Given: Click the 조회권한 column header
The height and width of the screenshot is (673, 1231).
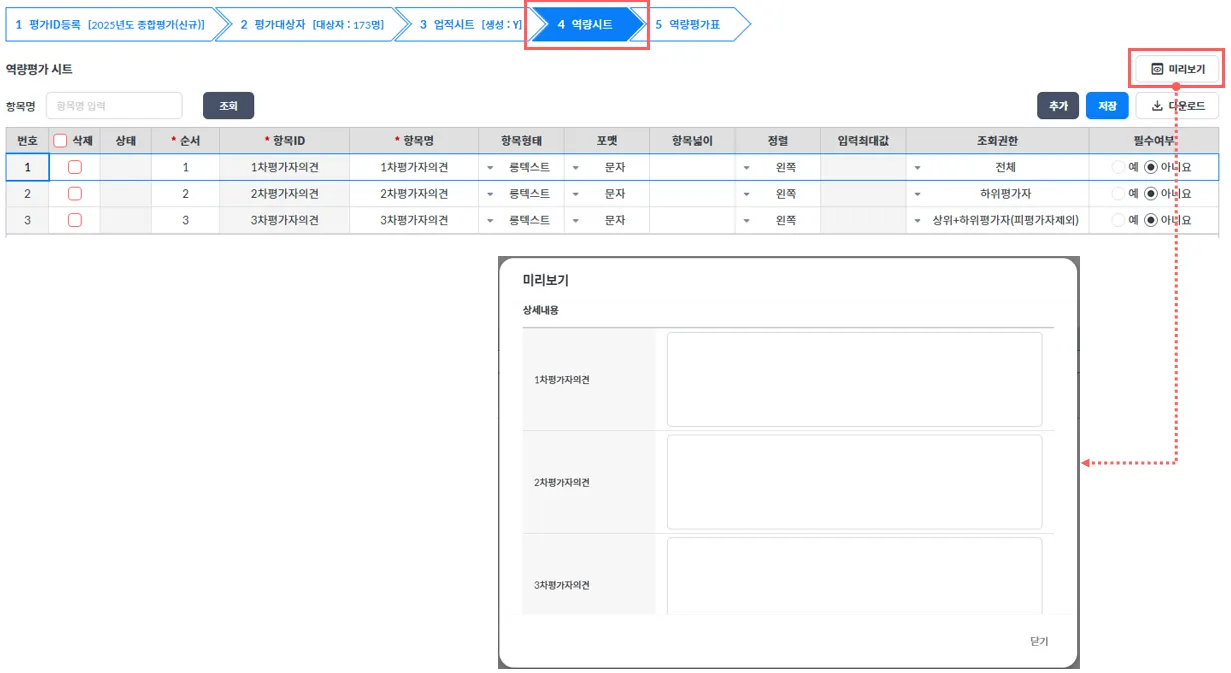Looking at the screenshot, I should coord(997,141).
